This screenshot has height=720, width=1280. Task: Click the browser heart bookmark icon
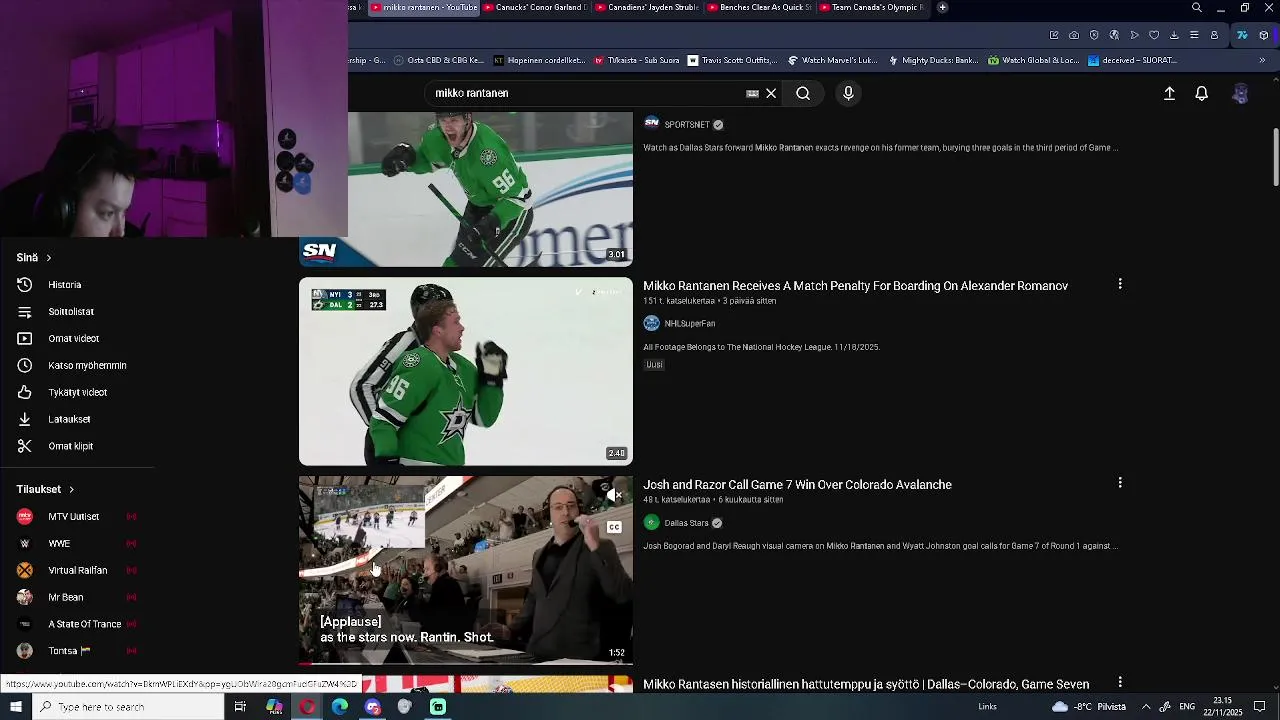[x=1154, y=35]
